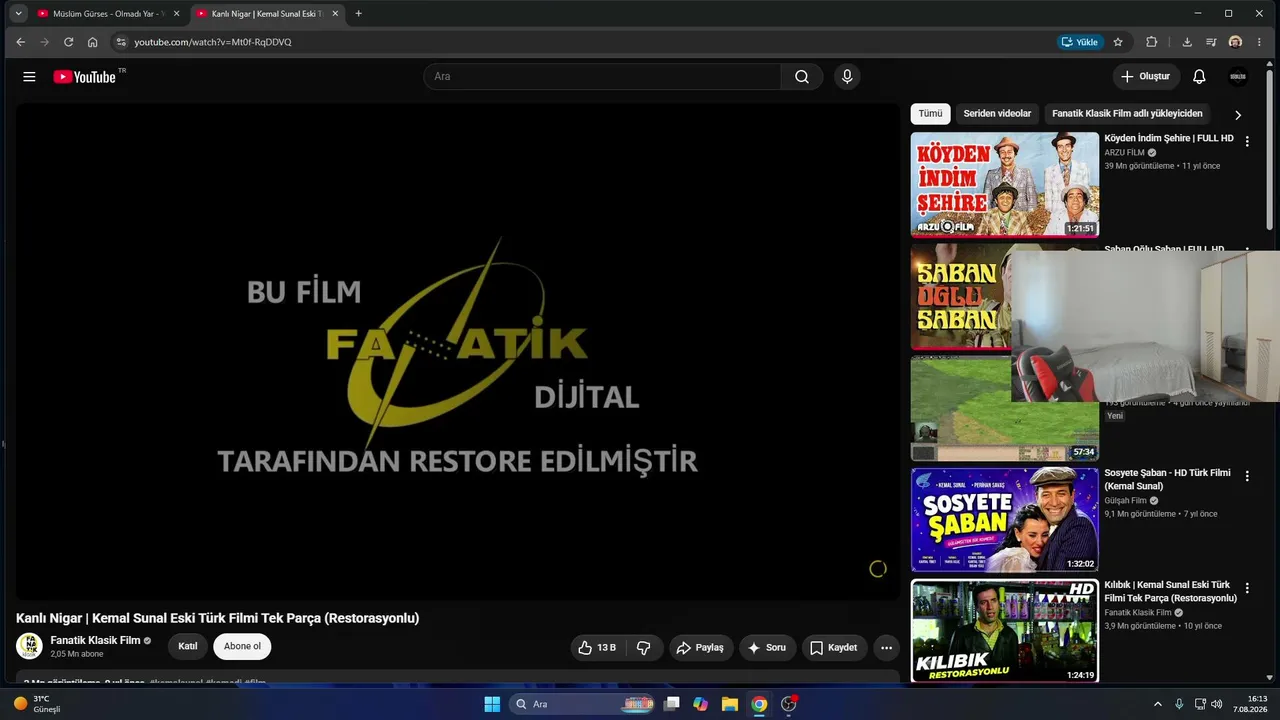Image resolution: width=1280 pixels, height=720 pixels.
Task: Open the Sosyete Şaban video title
Action: coord(1167,480)
